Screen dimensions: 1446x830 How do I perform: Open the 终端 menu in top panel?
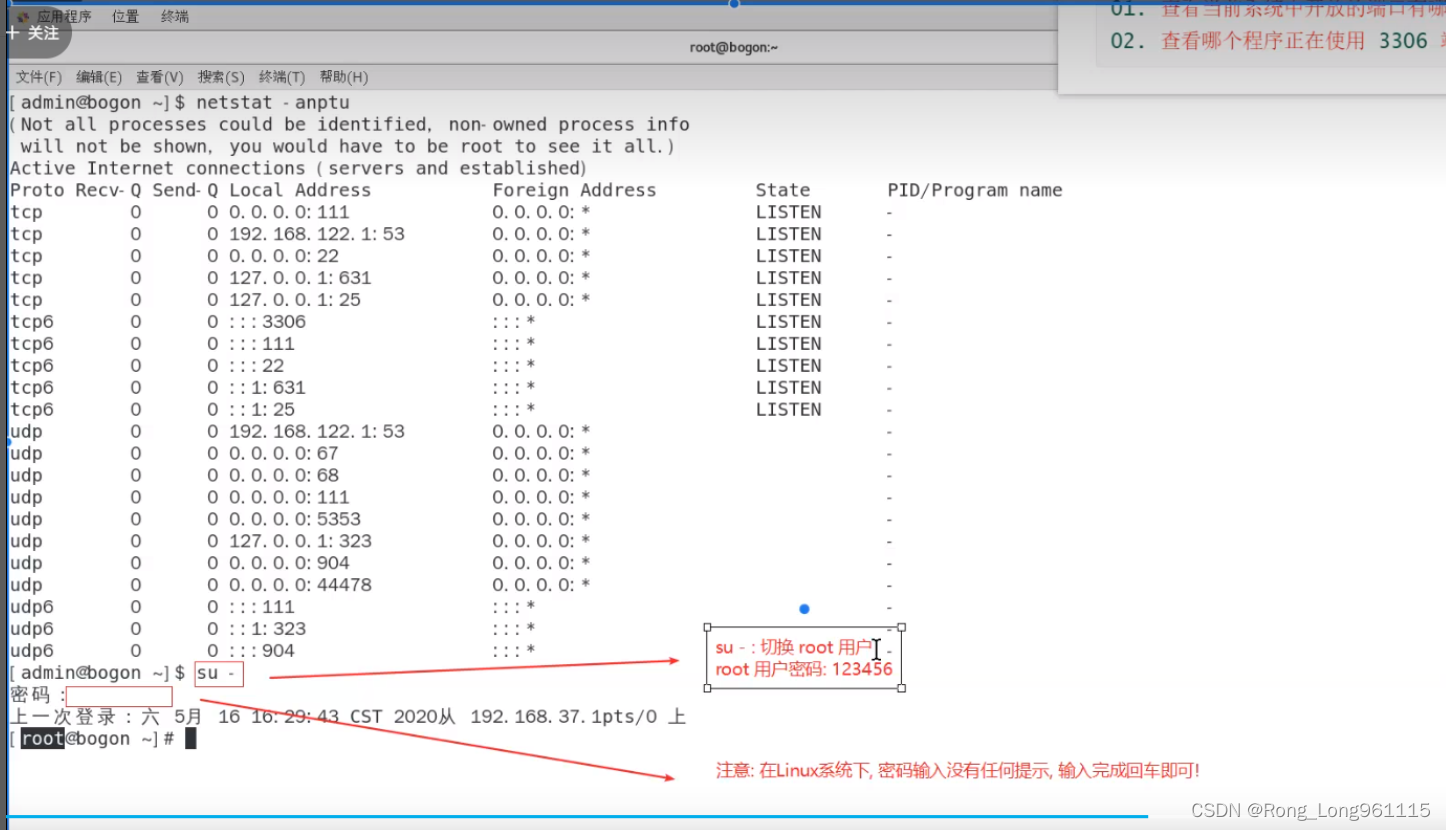(x=175, y=16)
